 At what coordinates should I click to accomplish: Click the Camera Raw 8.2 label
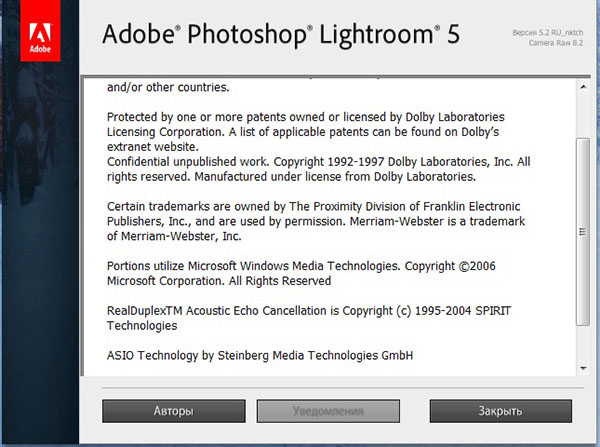[x=556, y=45]
